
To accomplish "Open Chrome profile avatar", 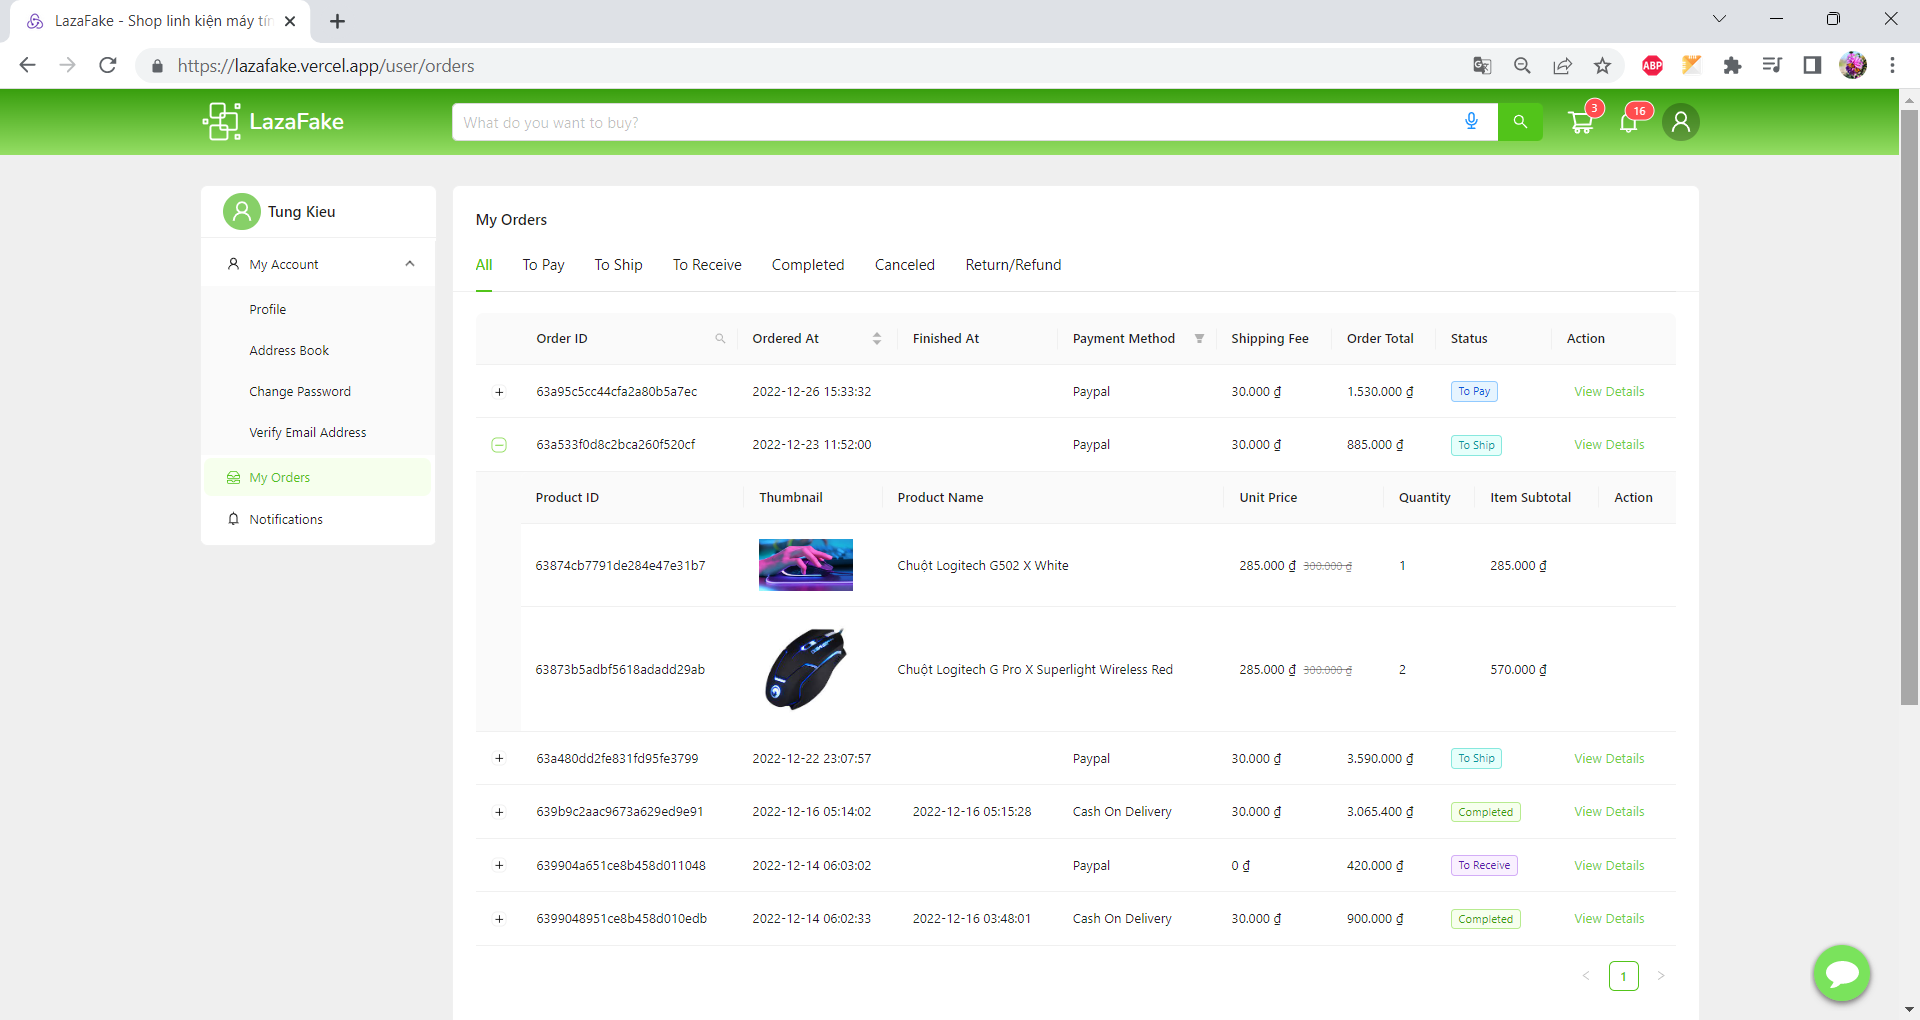I will pos(1853,65).
